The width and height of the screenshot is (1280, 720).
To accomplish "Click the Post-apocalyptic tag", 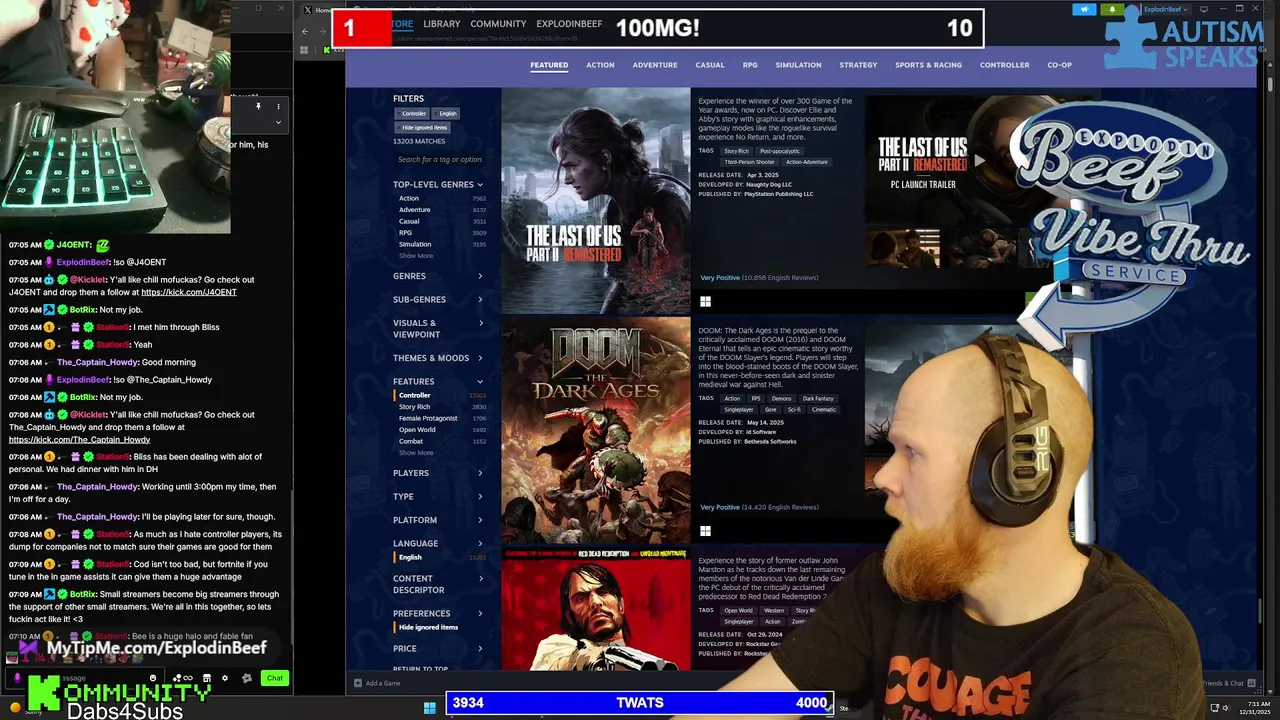I will (779, 151).
